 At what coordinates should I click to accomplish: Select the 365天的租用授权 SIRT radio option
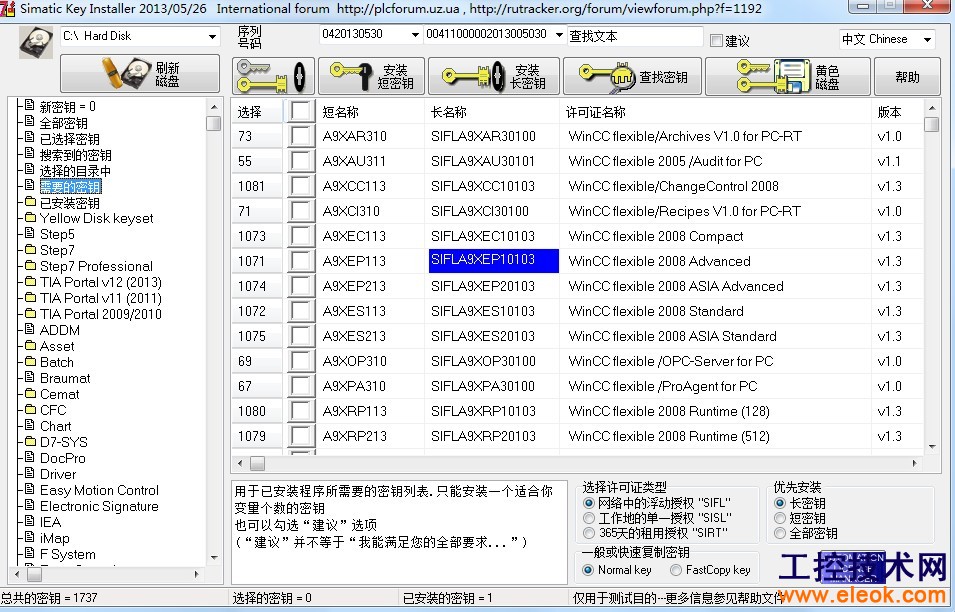(x=588, y=533)
